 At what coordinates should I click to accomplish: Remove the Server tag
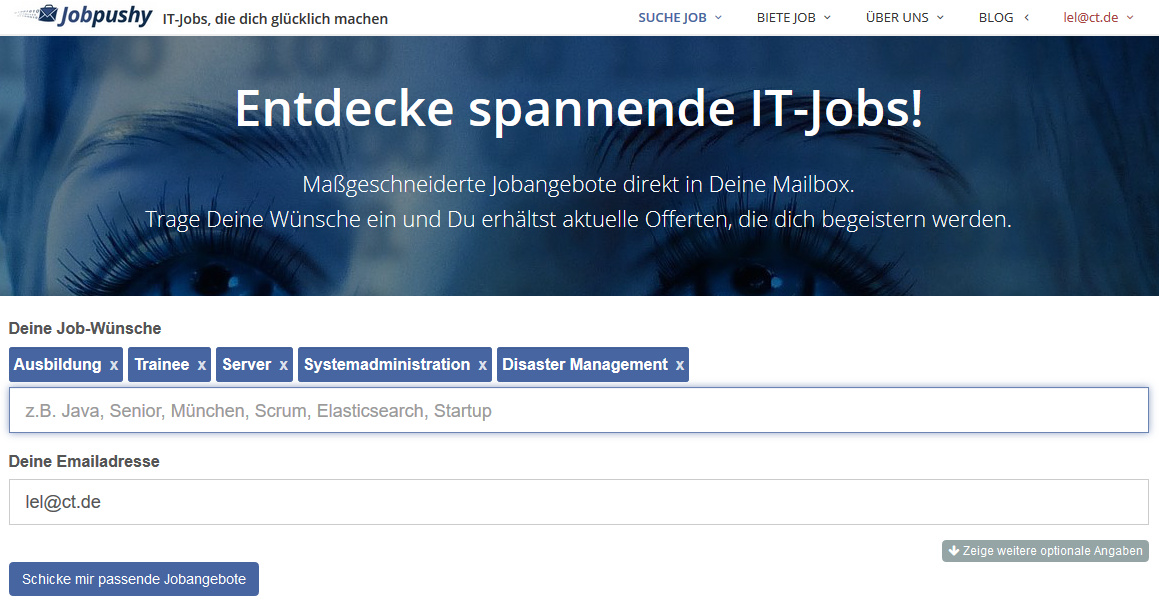(283, 365)
